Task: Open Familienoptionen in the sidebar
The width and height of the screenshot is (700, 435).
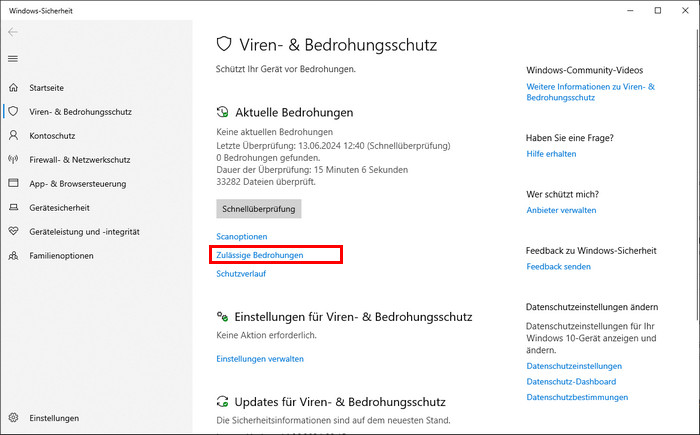Action: coord(62,256)
